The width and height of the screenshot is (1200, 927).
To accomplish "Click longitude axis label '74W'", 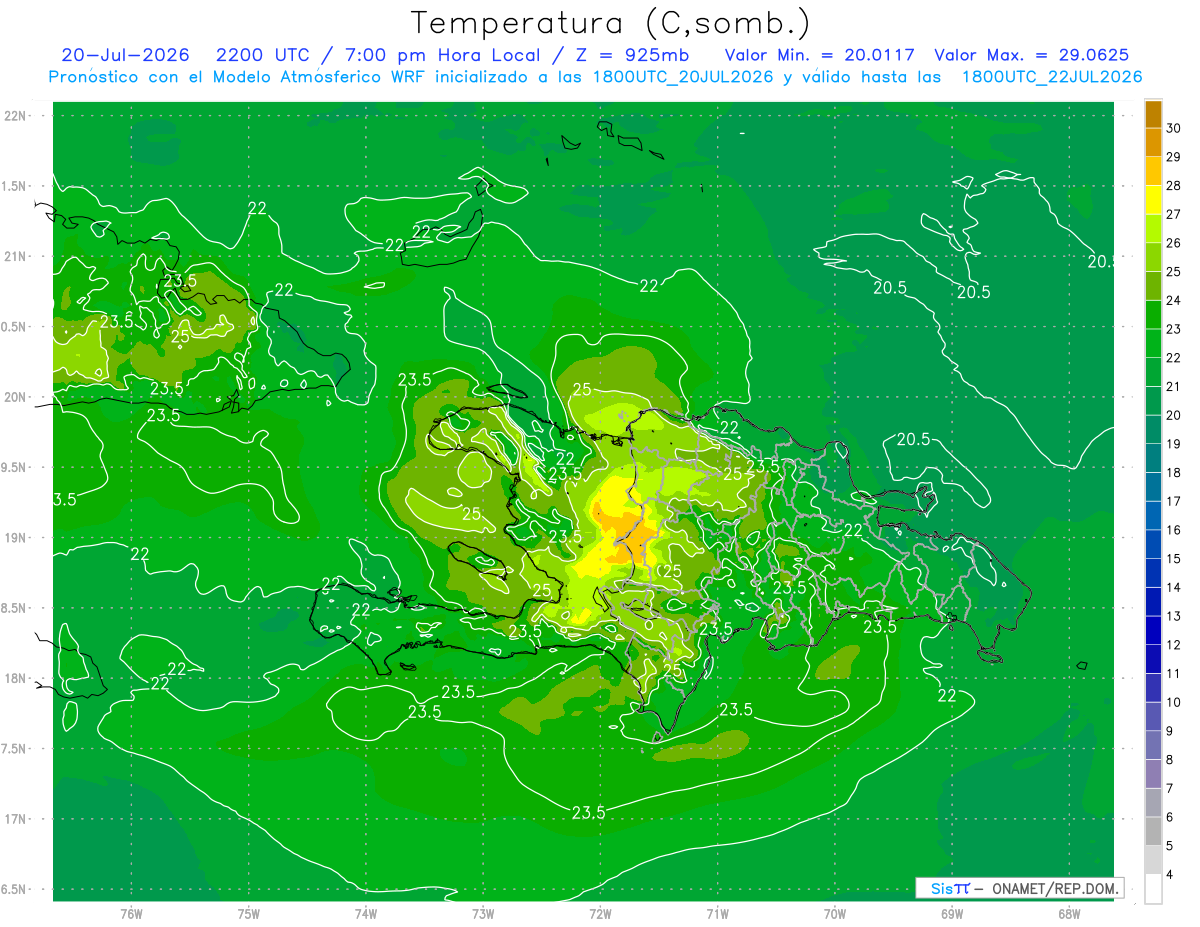I will (366, 913).
